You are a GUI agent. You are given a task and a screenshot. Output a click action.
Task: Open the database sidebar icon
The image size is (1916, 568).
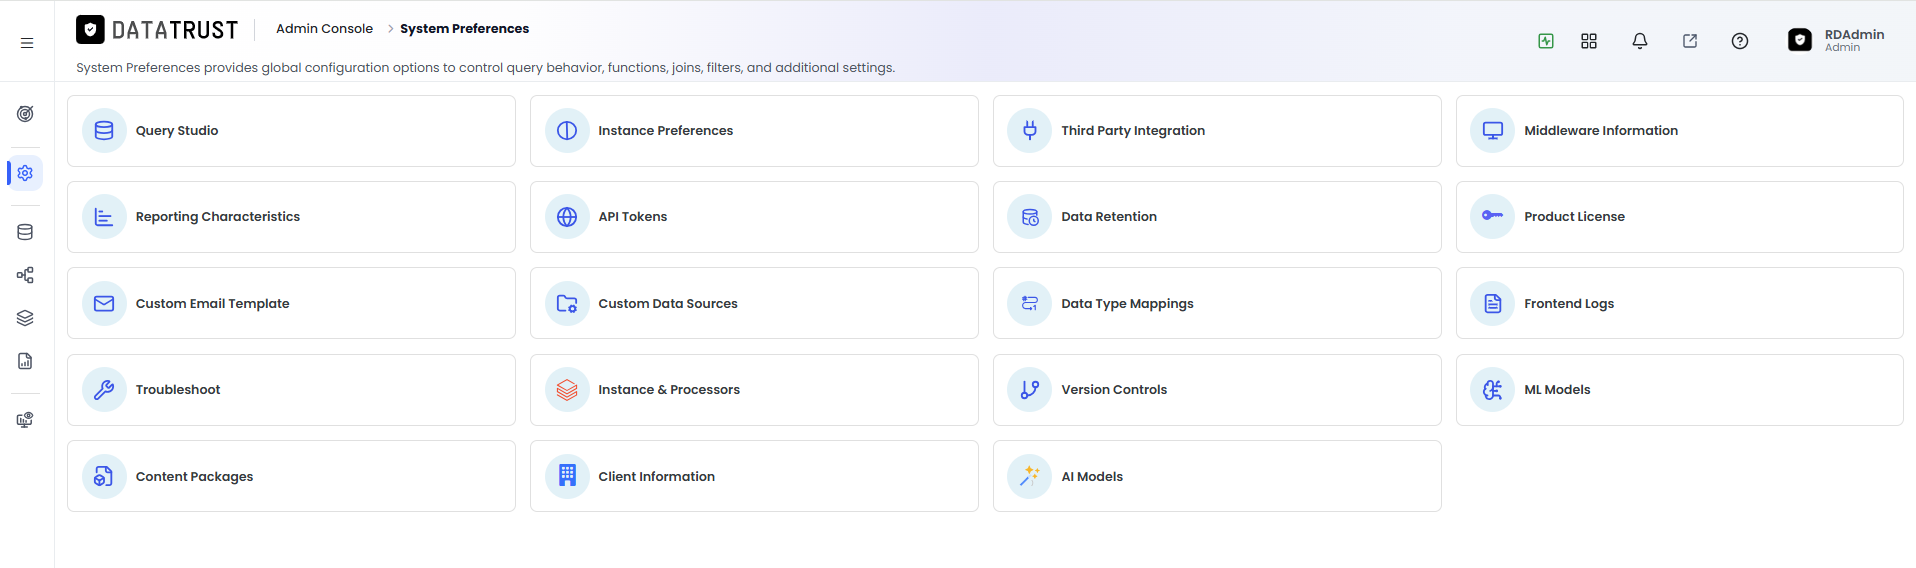click(x=25, y=232)
